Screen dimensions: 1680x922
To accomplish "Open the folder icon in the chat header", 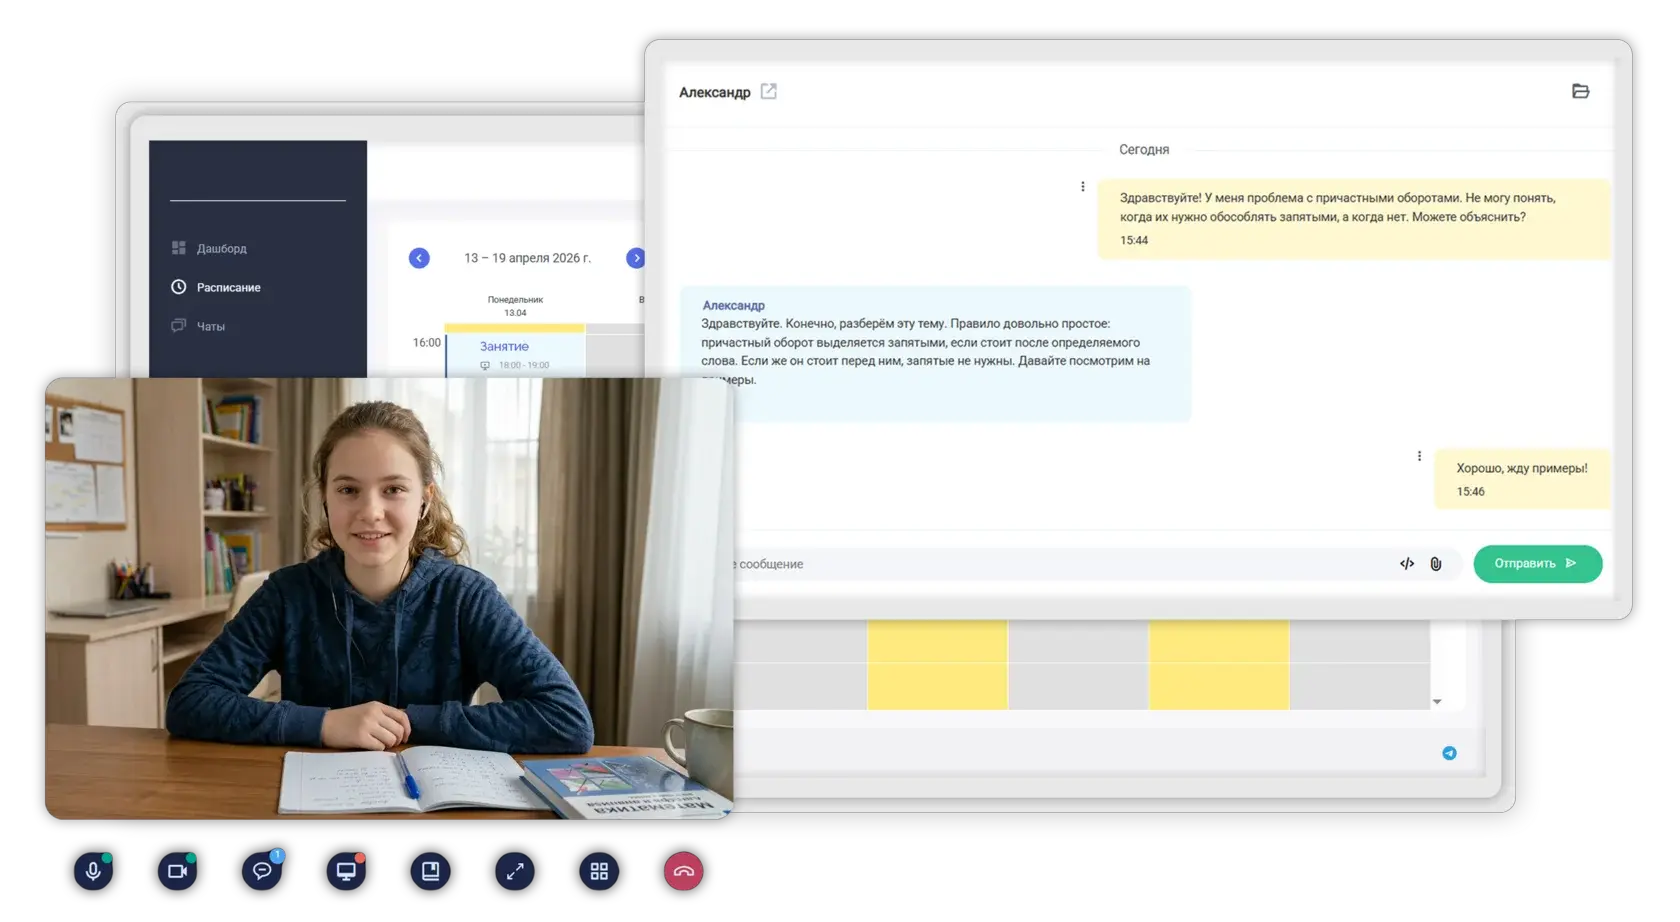I will click(x=1580, y=91).
